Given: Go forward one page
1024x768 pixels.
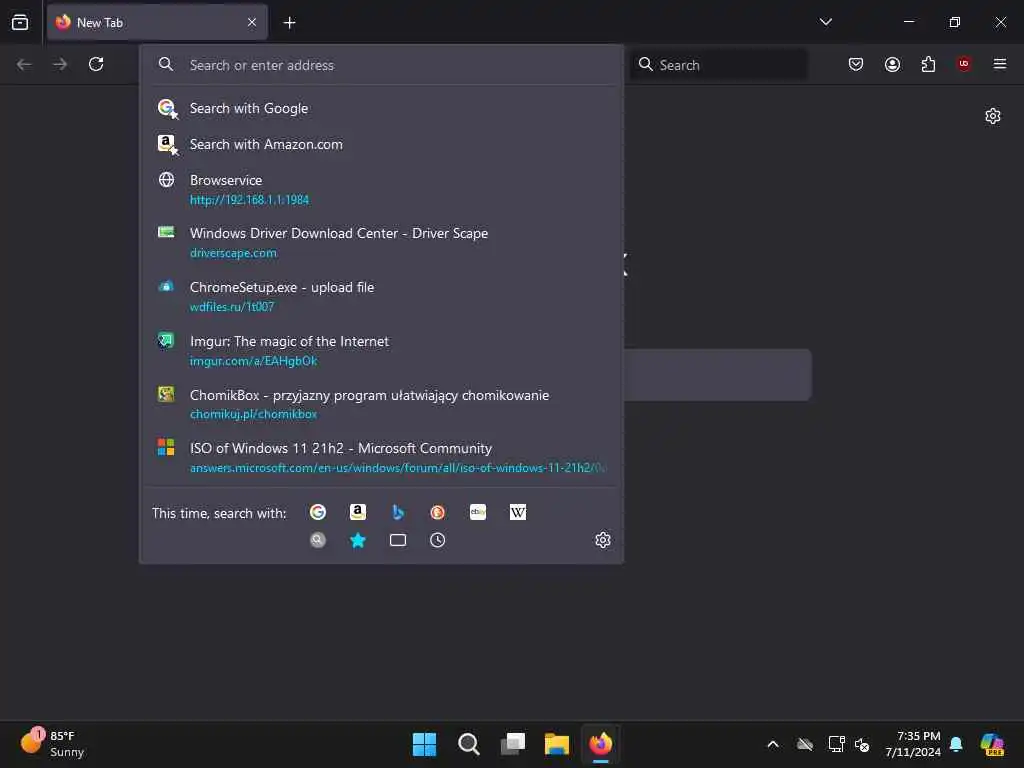Looking at the screenshot, I should tap(60, 64).
